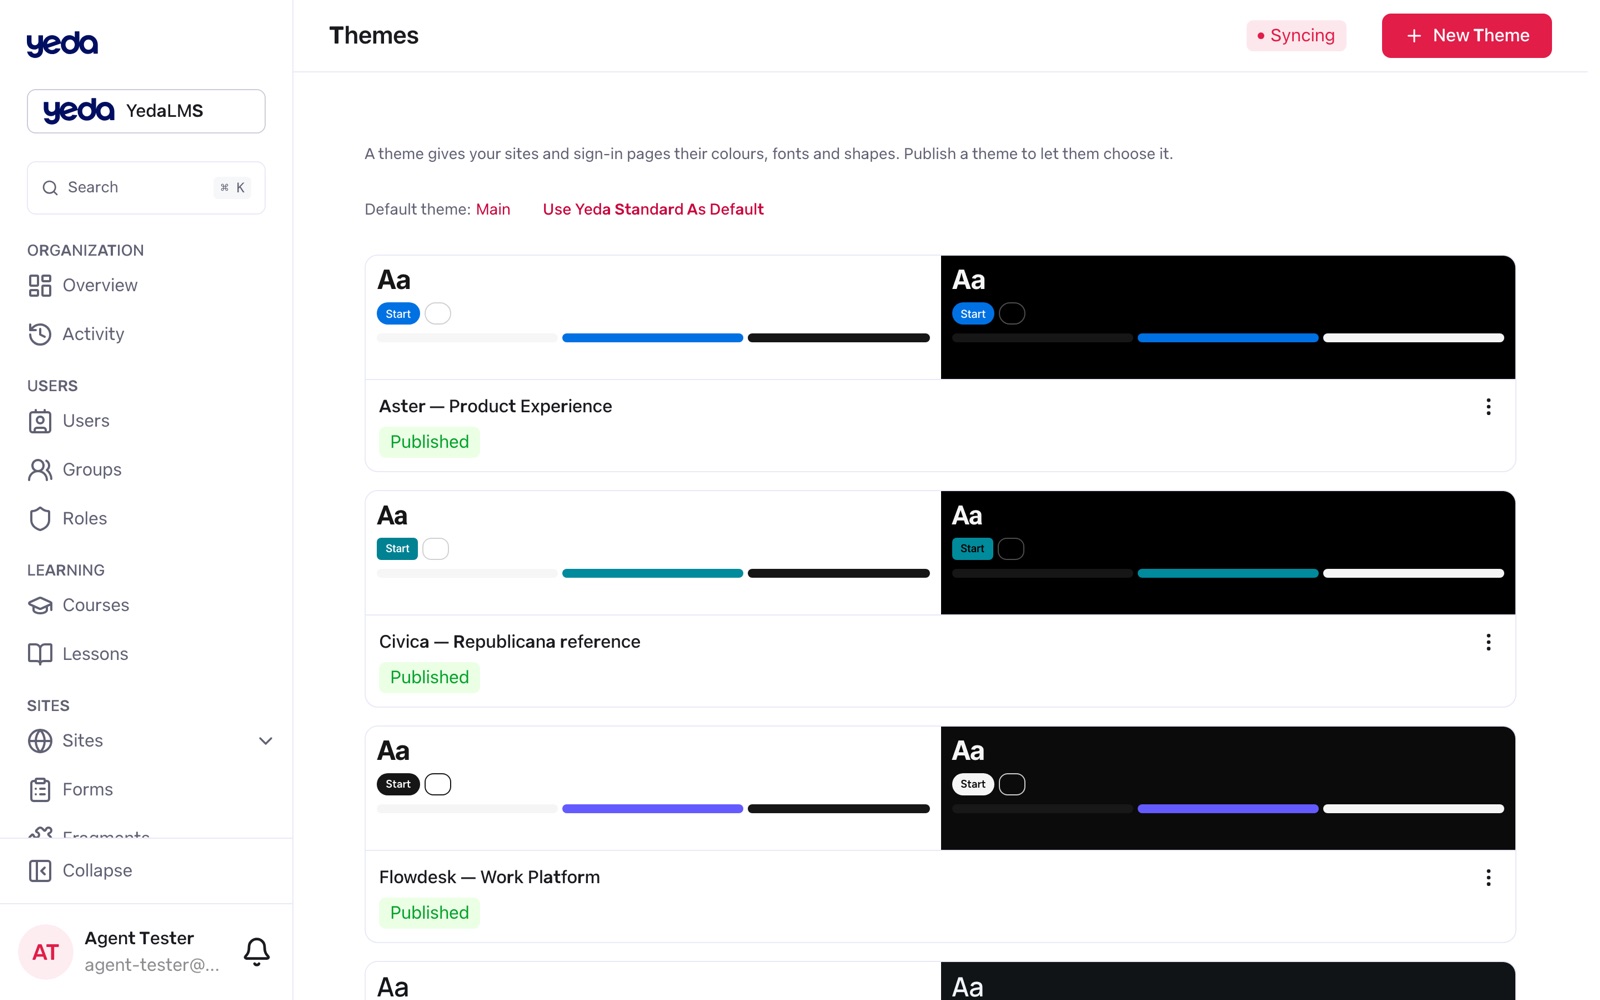The width and height of the screenshot is (1600, 1000).
Task: Click Aster — Product Experience title
Action: (x=495, y=406)
